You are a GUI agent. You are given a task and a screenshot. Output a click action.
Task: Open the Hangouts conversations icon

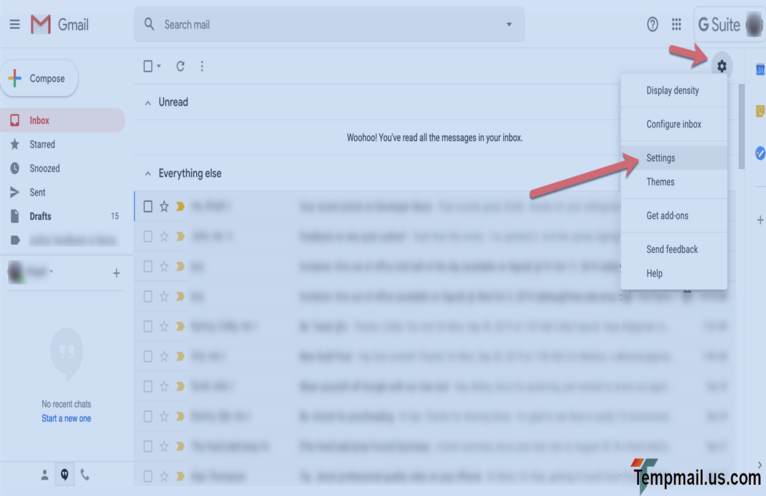(65, 475)
